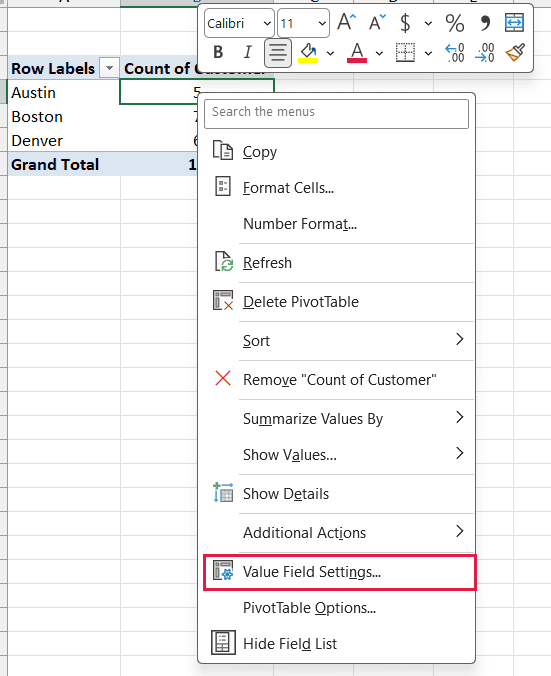
Task: Click the Copy icon
Action: click(x=223, y=150)
